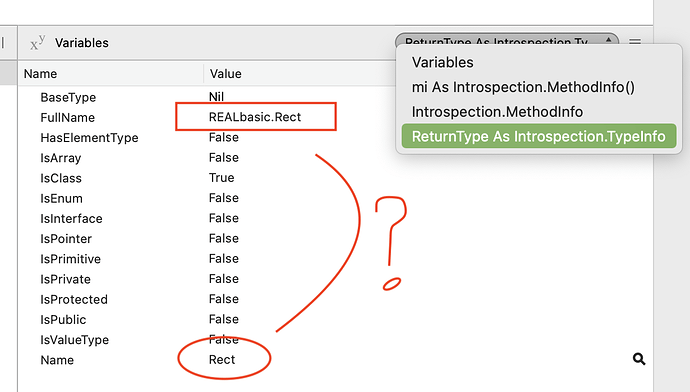Select Introspection.MethodInfo menu entry
This screenshot has height=392, width=690.
click(497, 112)
